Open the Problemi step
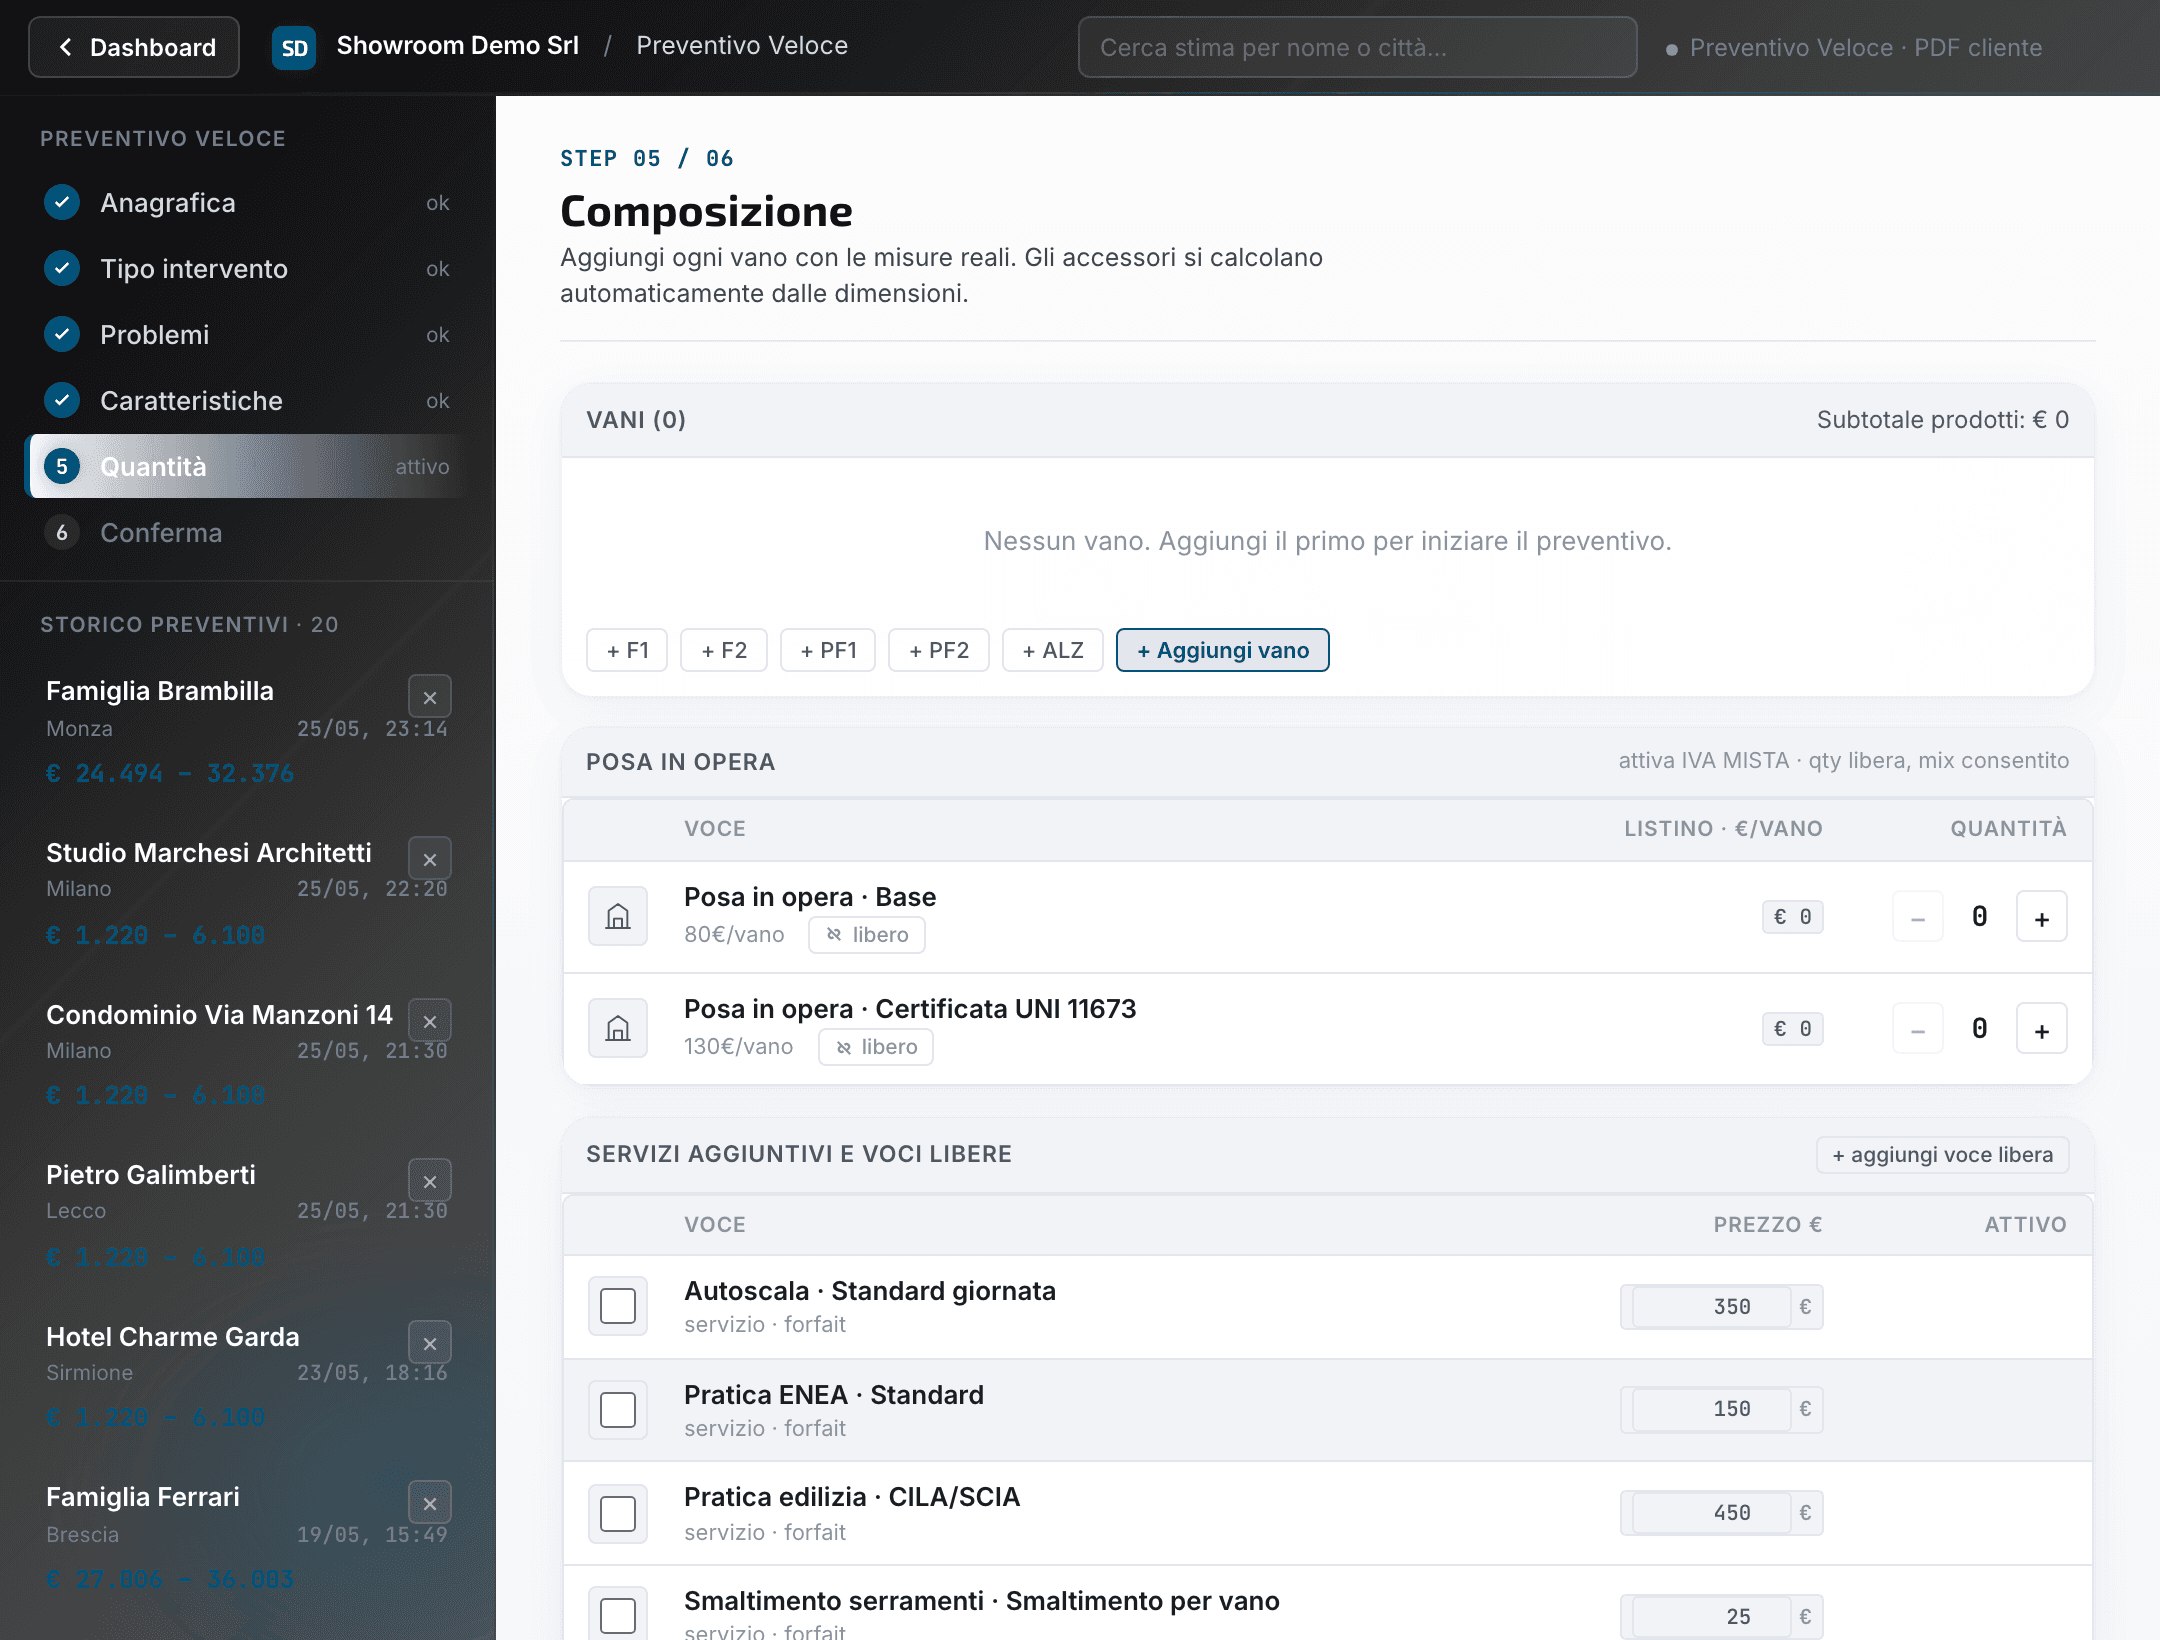This screenshot has height=1640, width=2160. coord(248,335)
